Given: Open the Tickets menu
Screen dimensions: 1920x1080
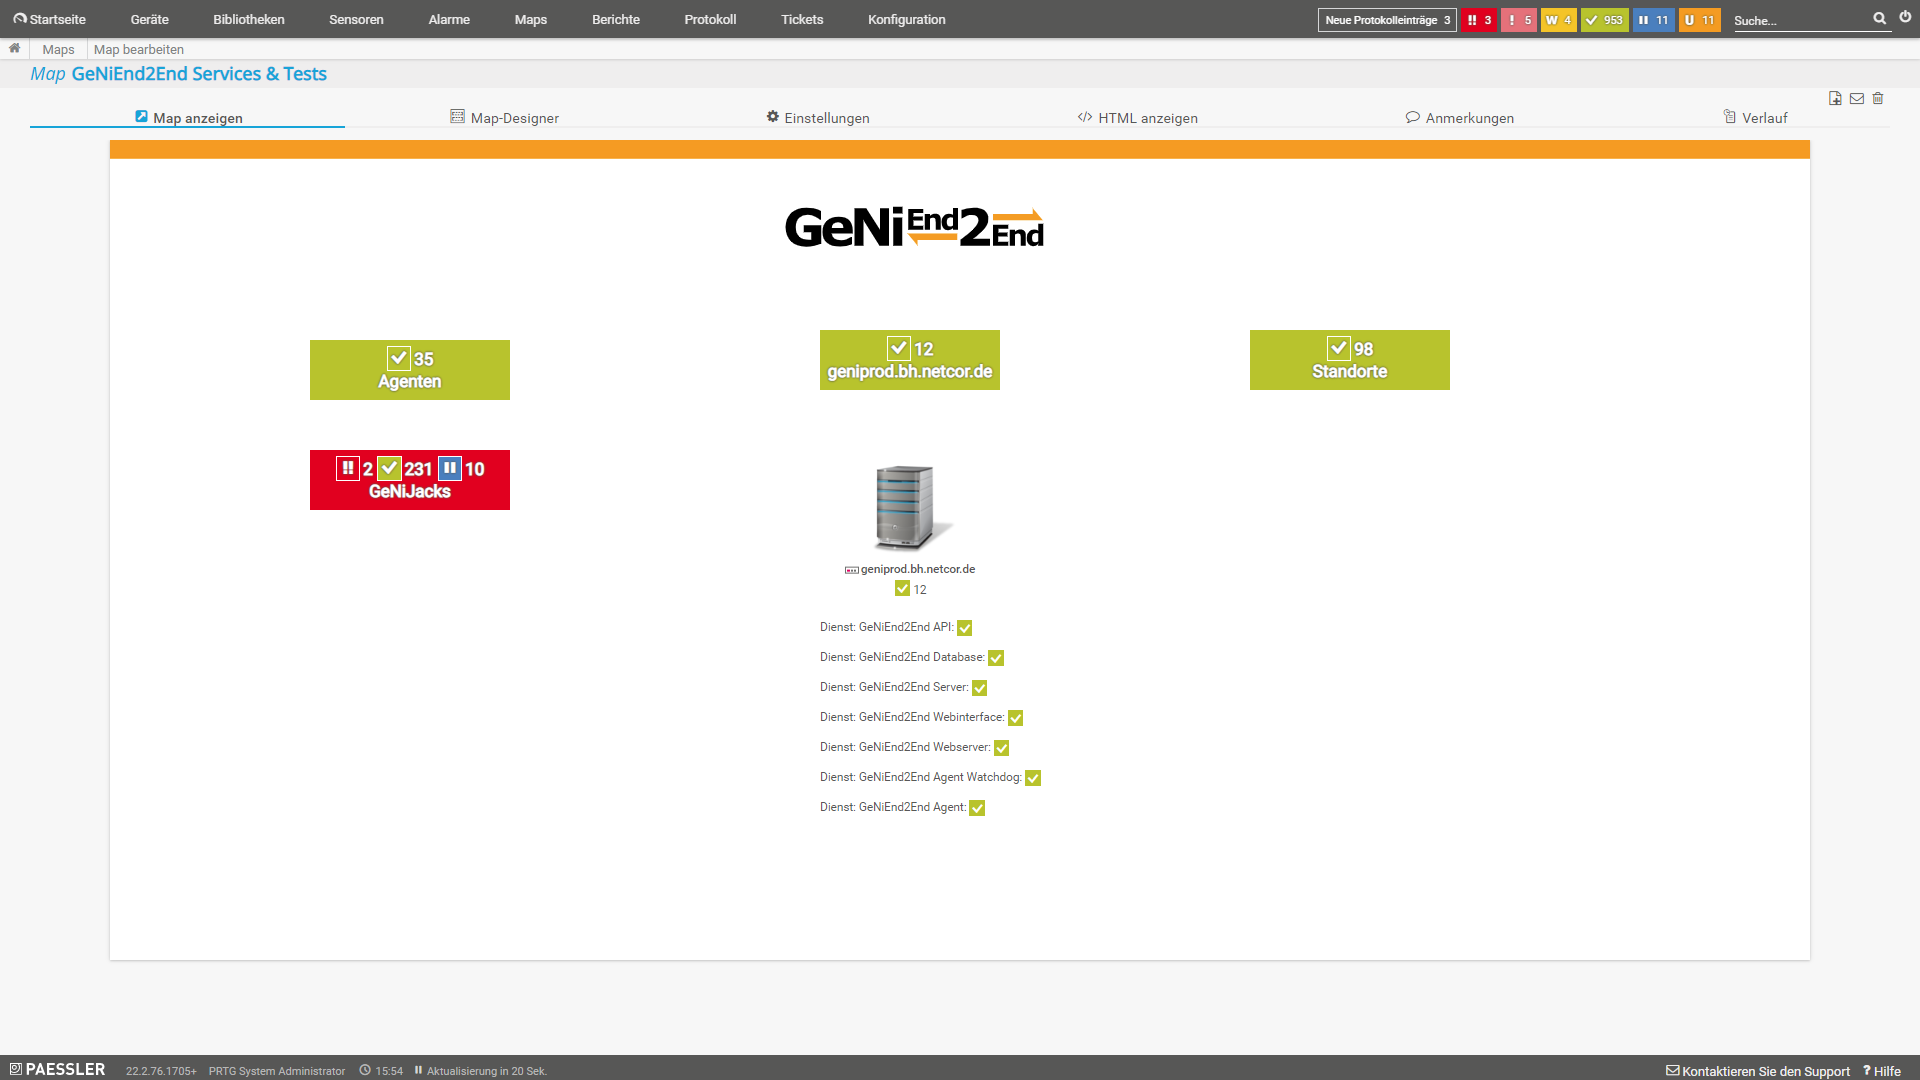Looking at the screenshot, I should (802, 19).
